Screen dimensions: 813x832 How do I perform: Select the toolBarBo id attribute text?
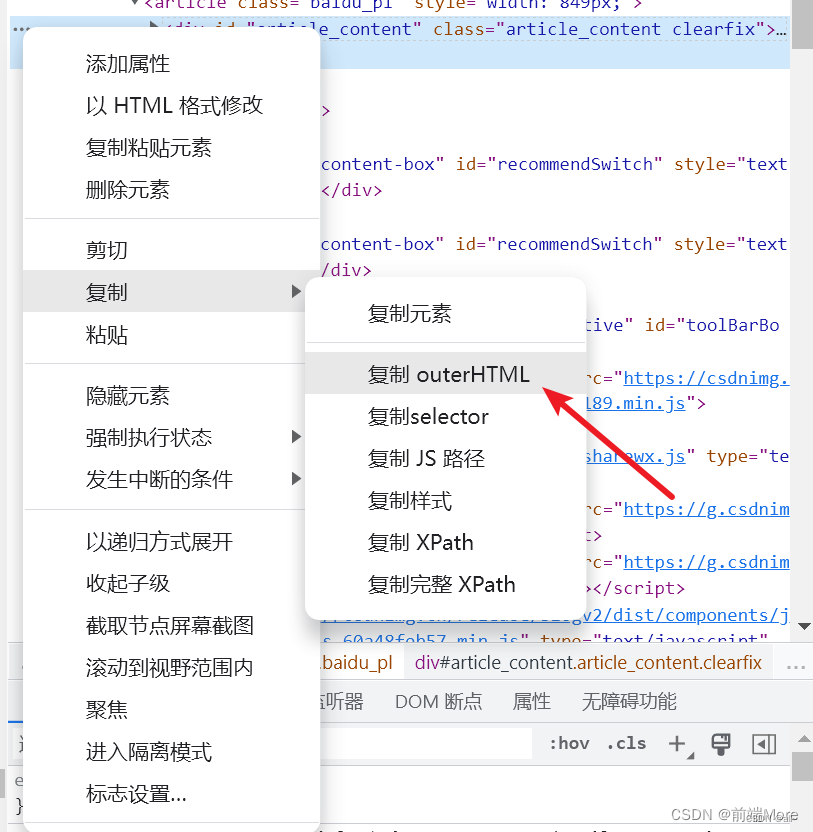point(712,325)
